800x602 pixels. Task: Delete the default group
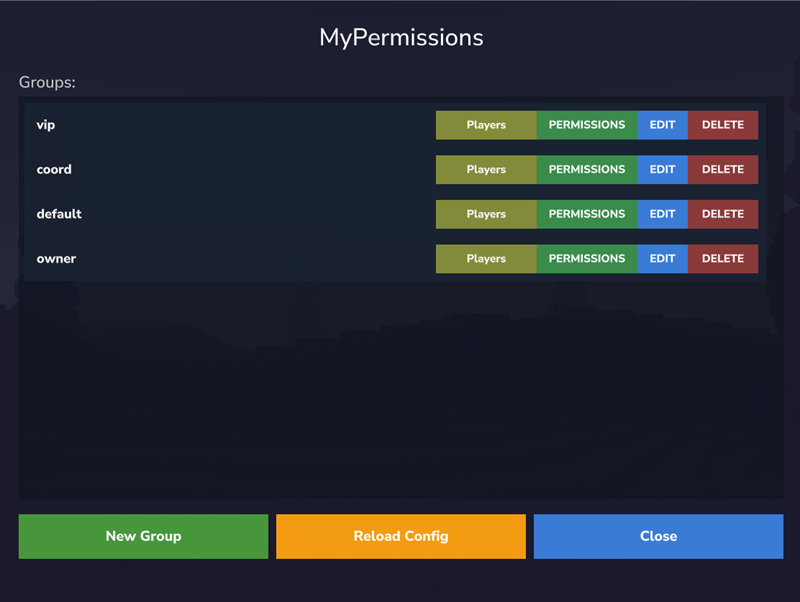tap(722, 214)
